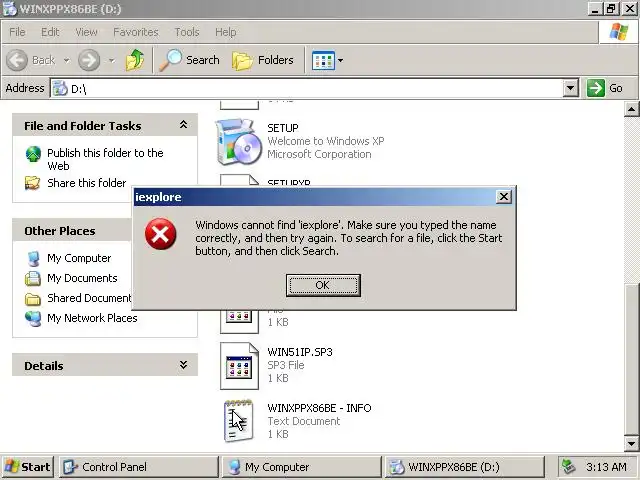Open My Network Places link
640x480 pixels.
tap(92, 318)
